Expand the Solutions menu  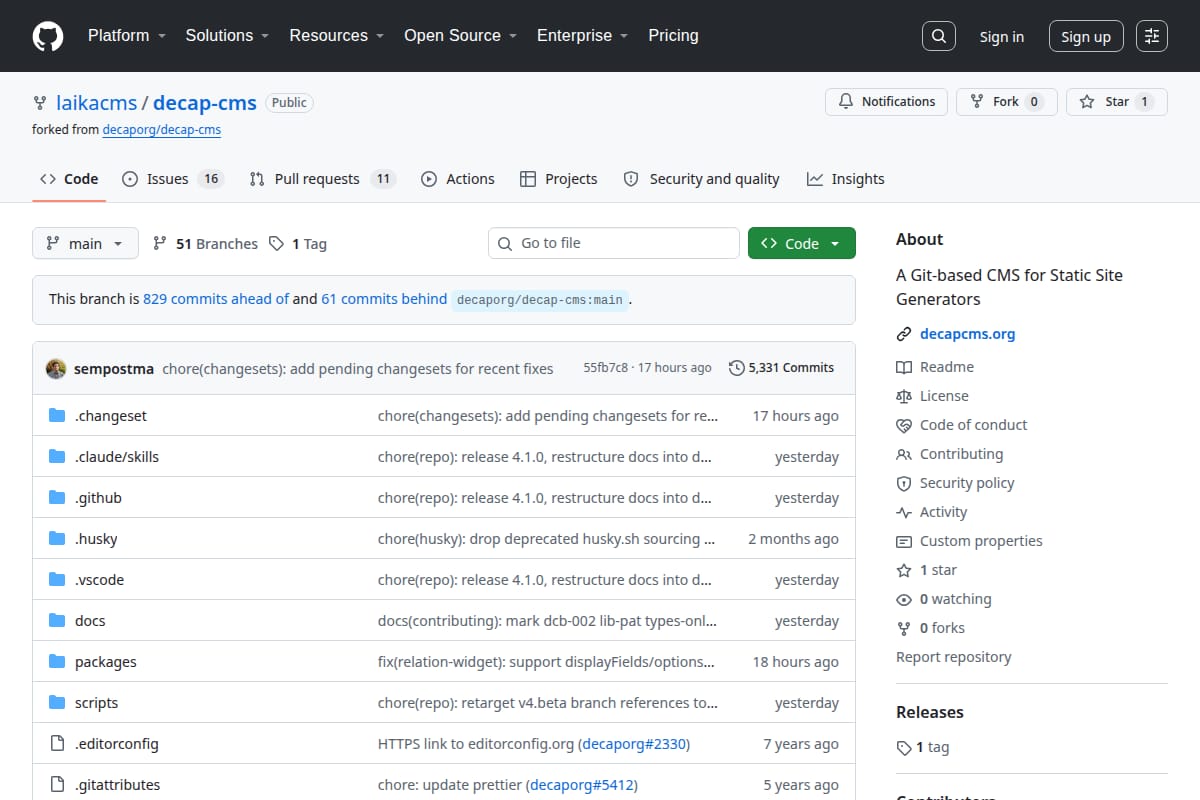[x=227, y=36]
